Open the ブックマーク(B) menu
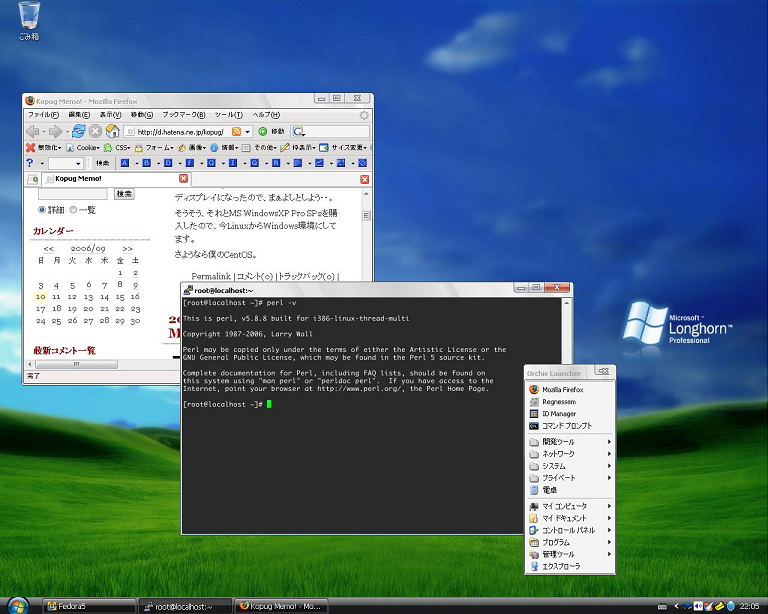The height and width of the screenshot is (614, 768). pos(184,115)
